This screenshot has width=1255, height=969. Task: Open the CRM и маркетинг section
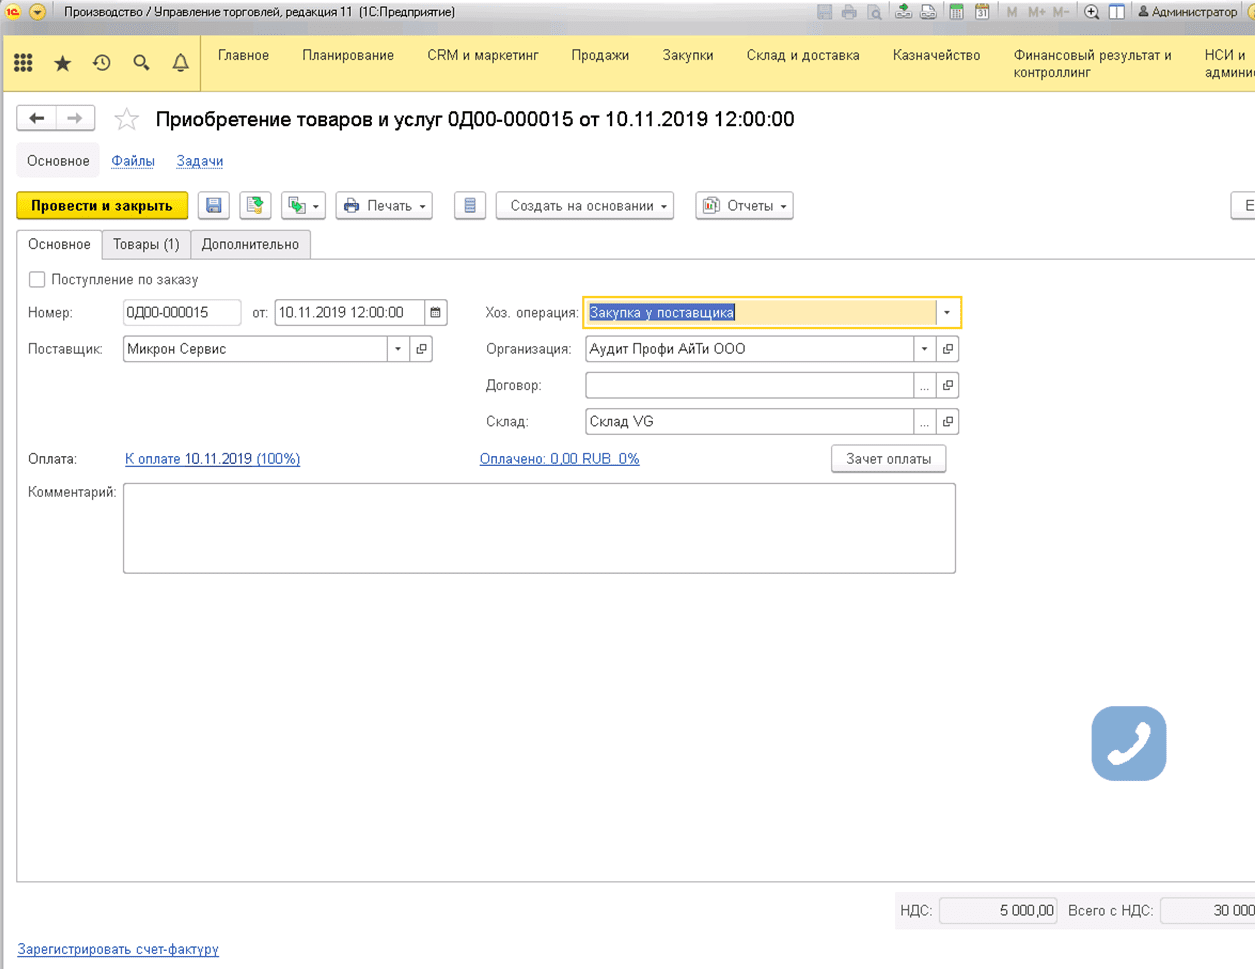tap(483, 56)
